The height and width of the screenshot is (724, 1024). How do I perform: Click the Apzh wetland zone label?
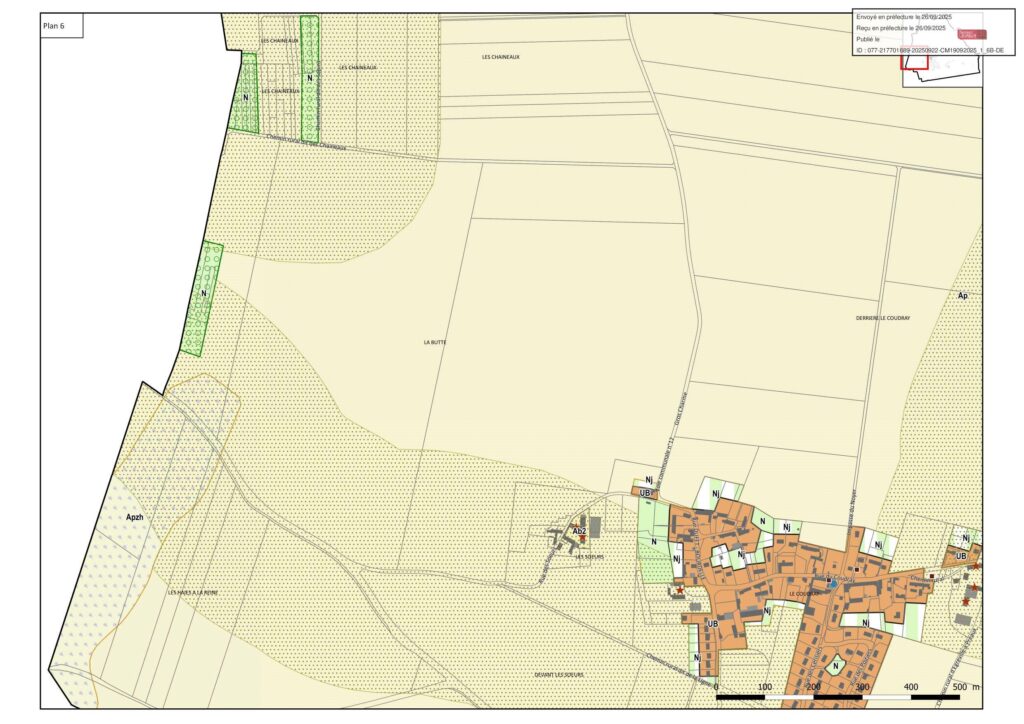point(135,517)
